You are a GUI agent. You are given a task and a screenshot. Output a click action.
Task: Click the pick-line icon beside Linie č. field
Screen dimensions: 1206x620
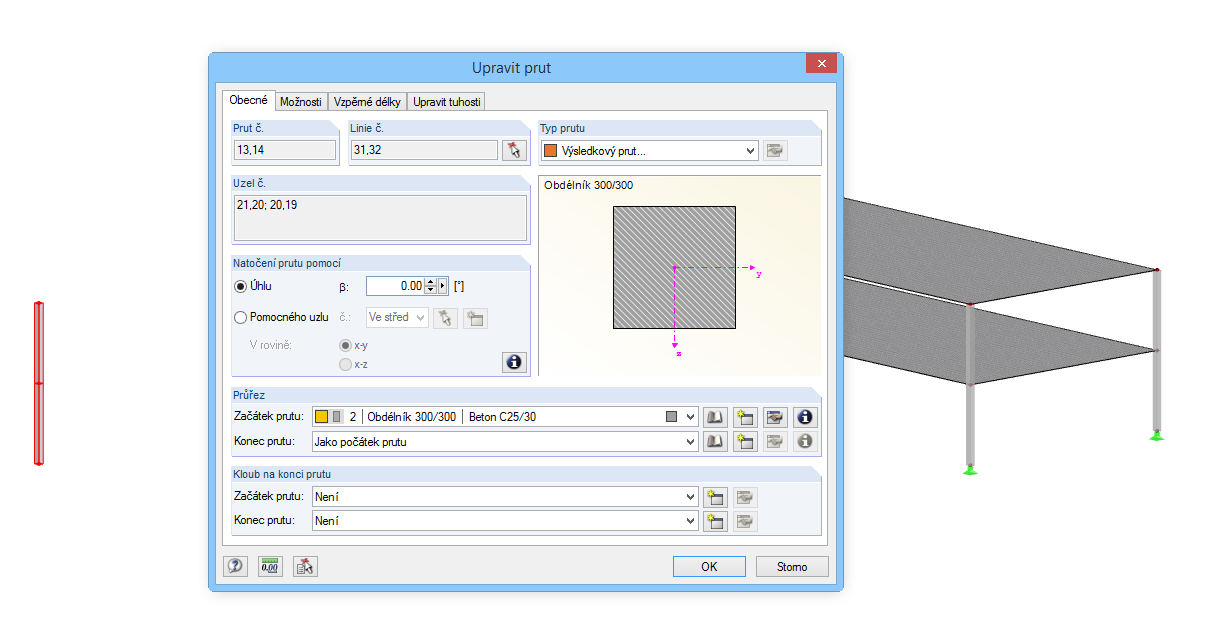point(513,151)
